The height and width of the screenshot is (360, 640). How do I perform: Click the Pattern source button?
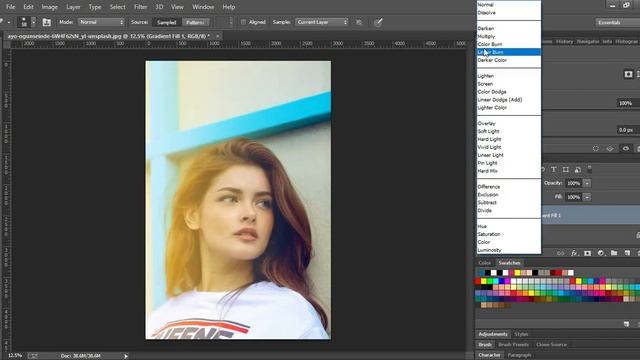196,22
